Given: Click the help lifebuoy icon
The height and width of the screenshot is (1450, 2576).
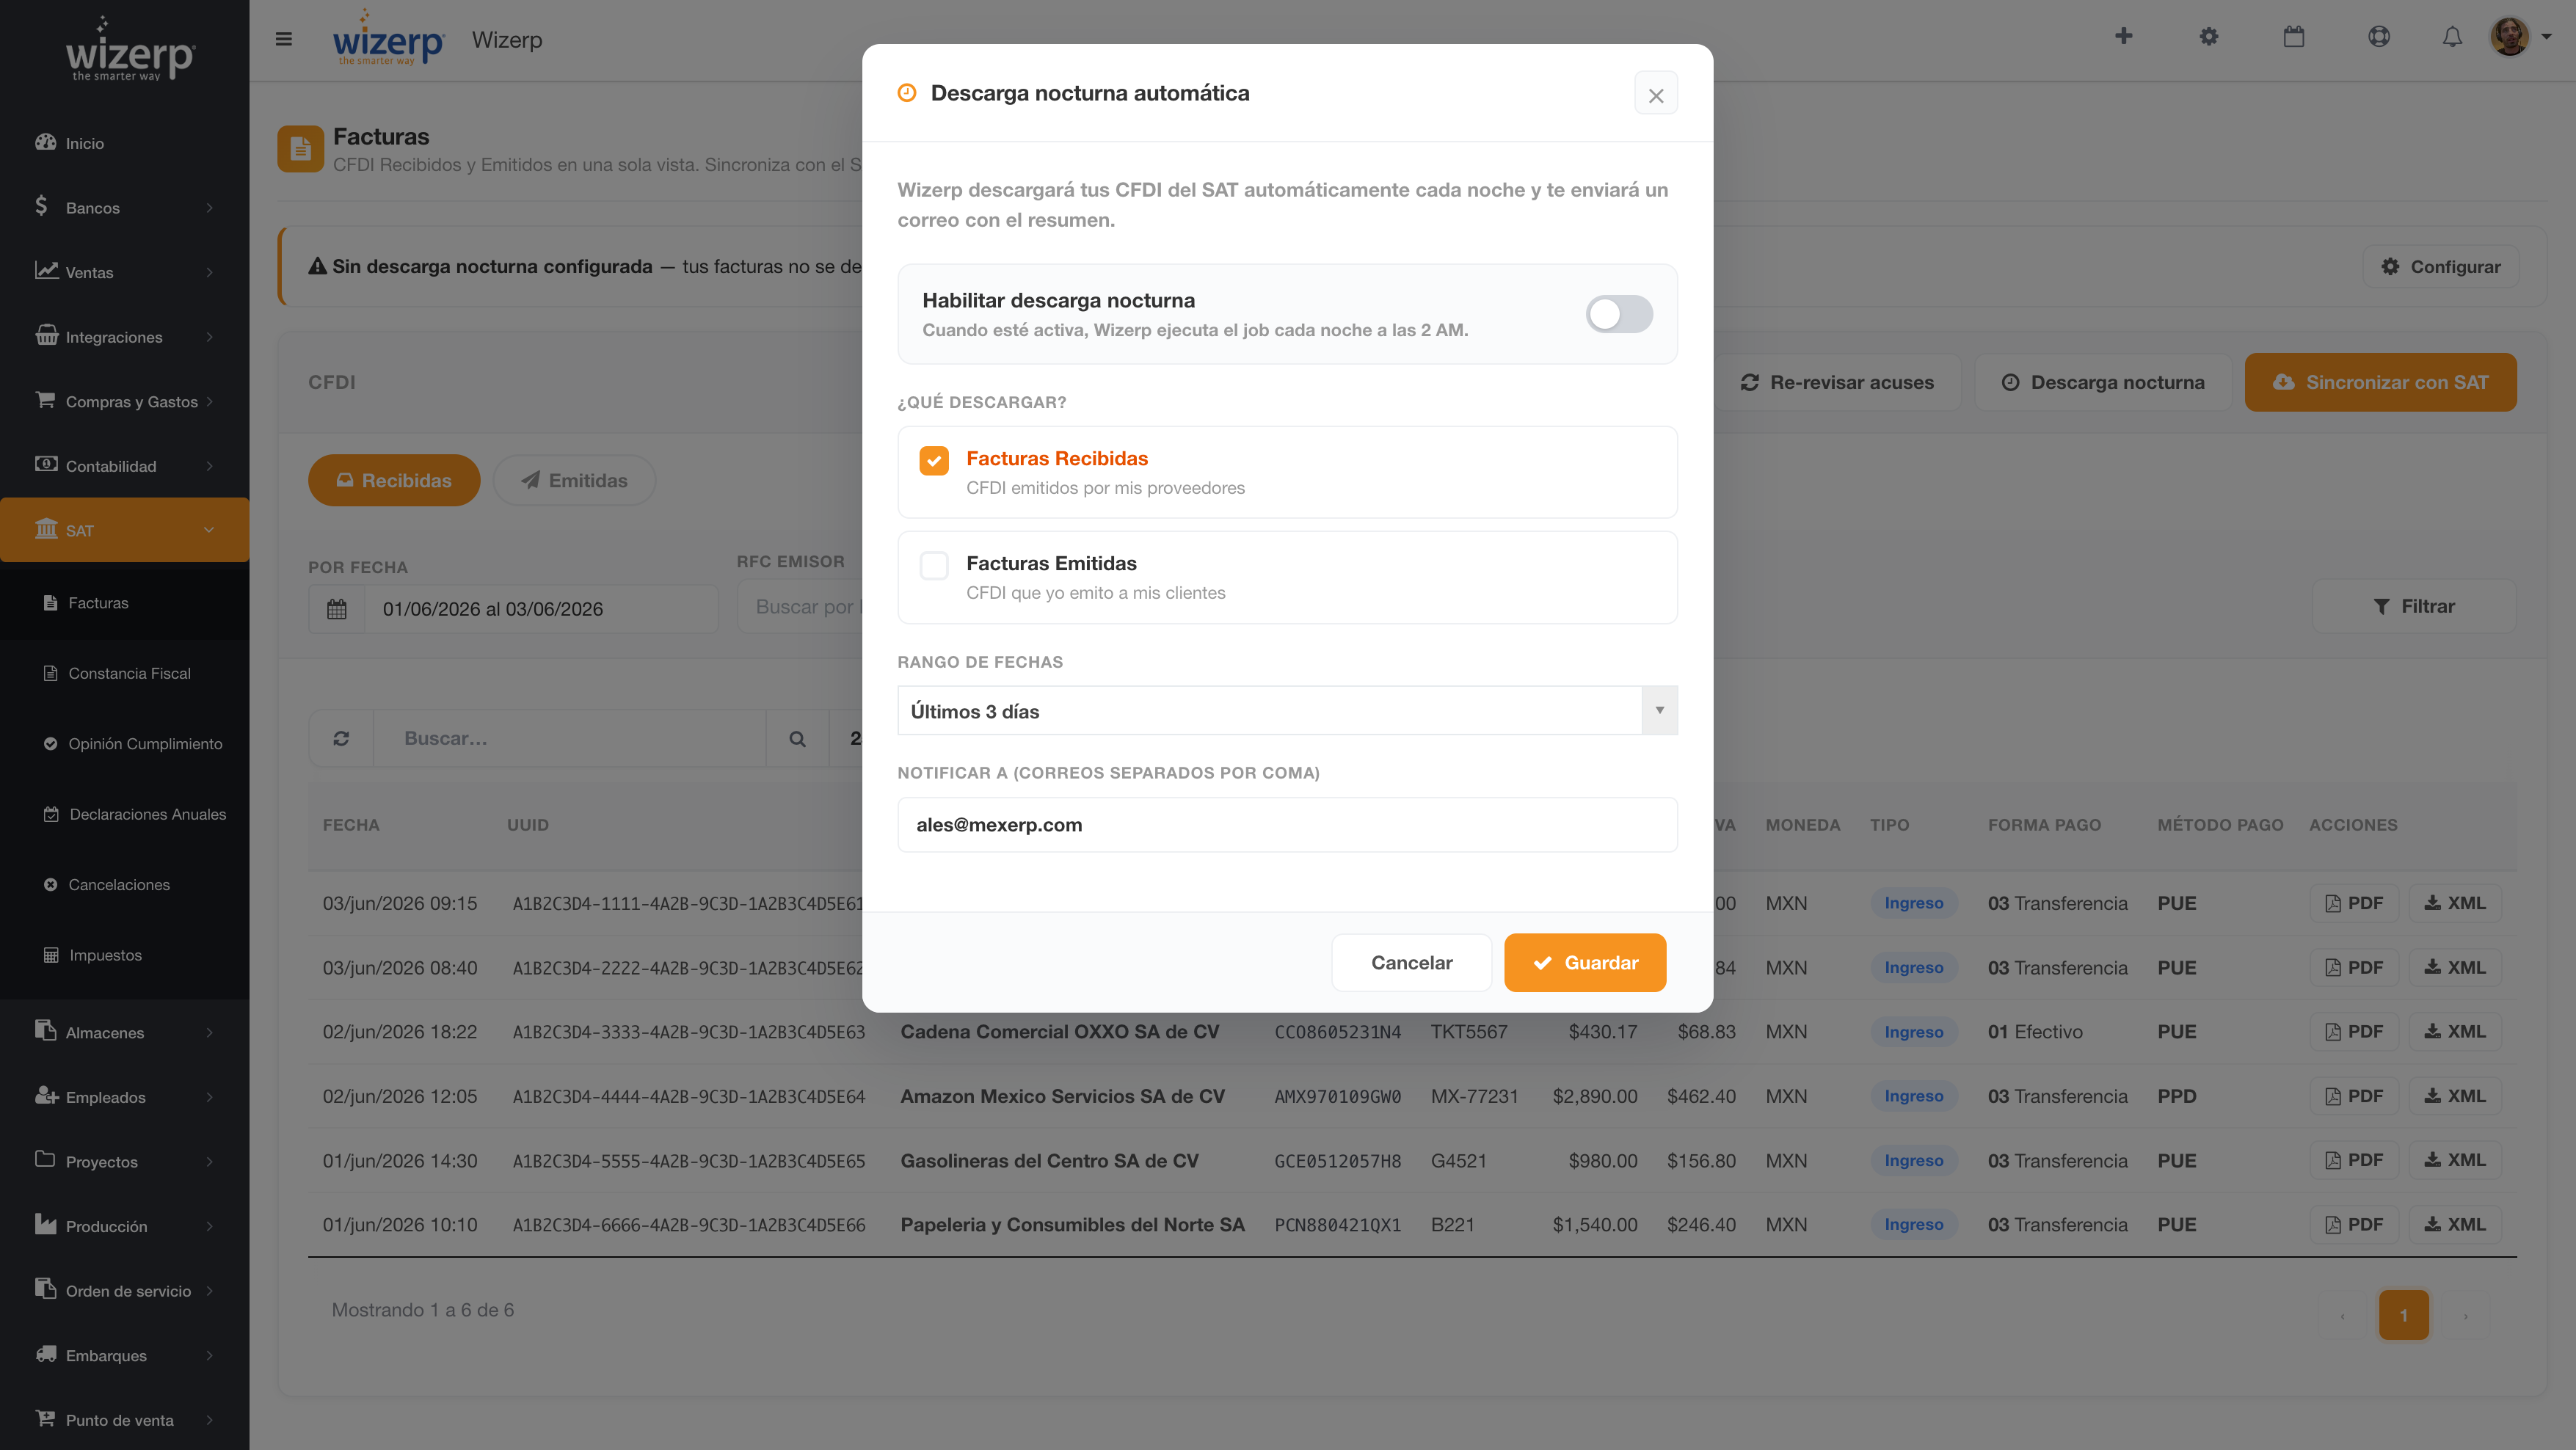Looking at the screenshot, I should click(x=2379, y=37).
